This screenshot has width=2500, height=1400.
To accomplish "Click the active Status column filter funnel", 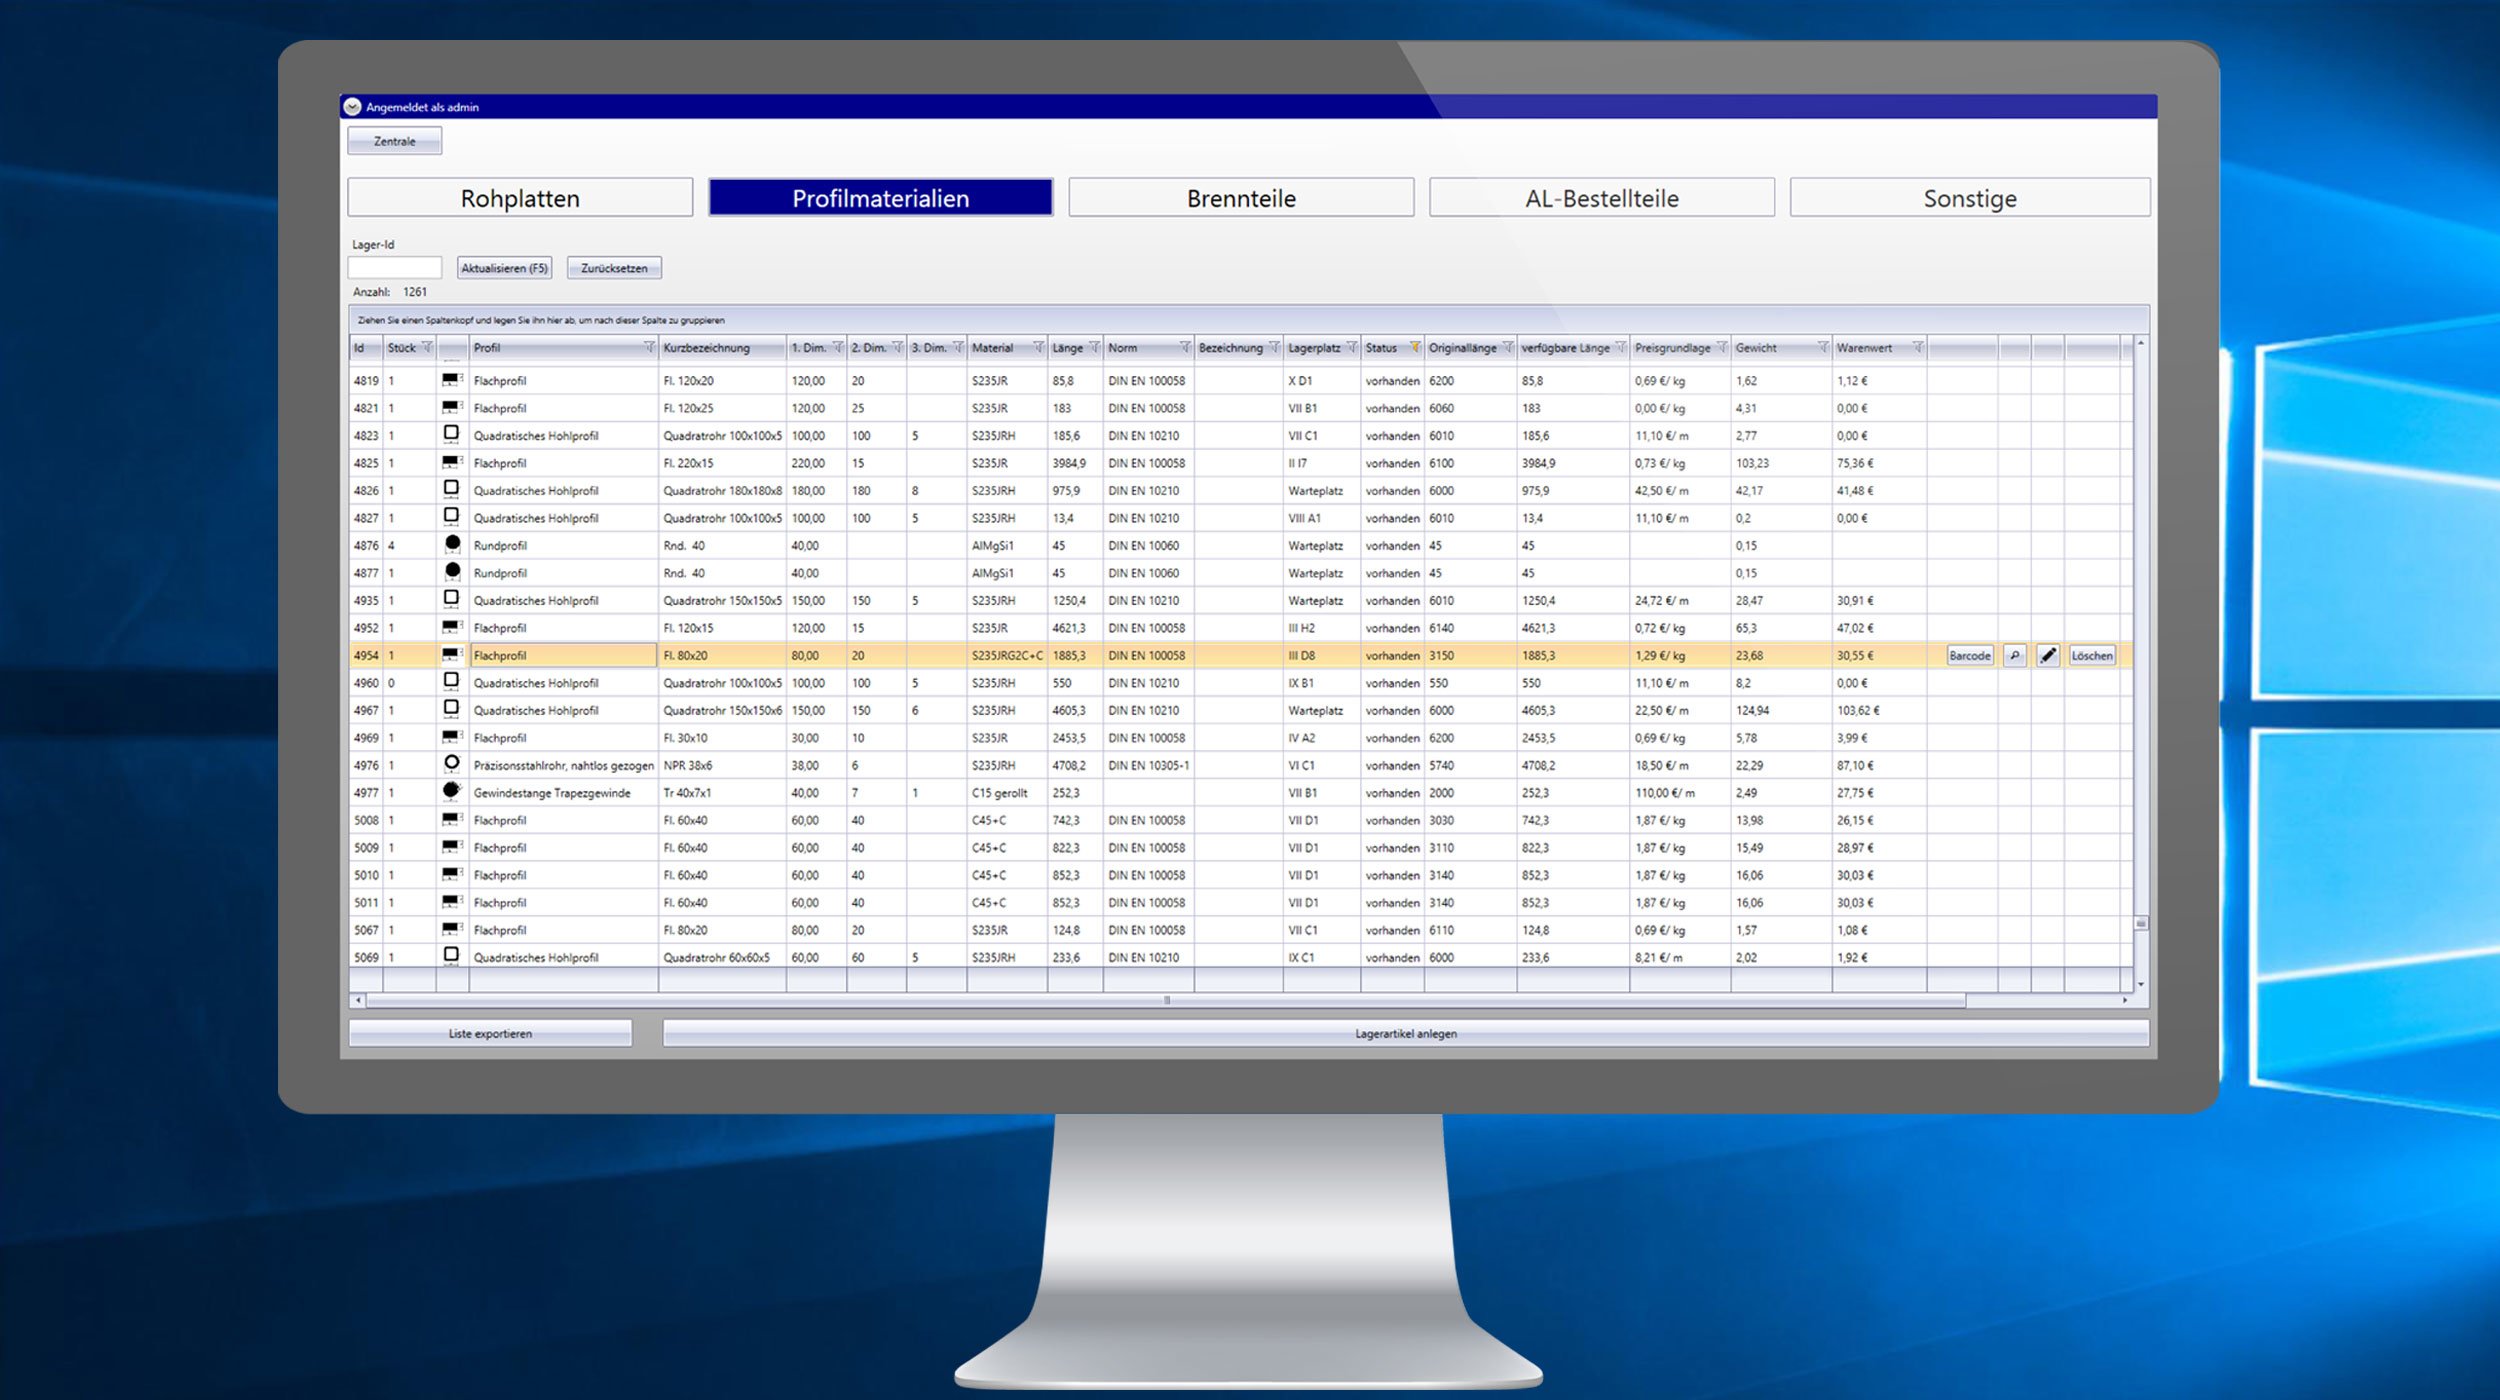I will coord(1414,348).
